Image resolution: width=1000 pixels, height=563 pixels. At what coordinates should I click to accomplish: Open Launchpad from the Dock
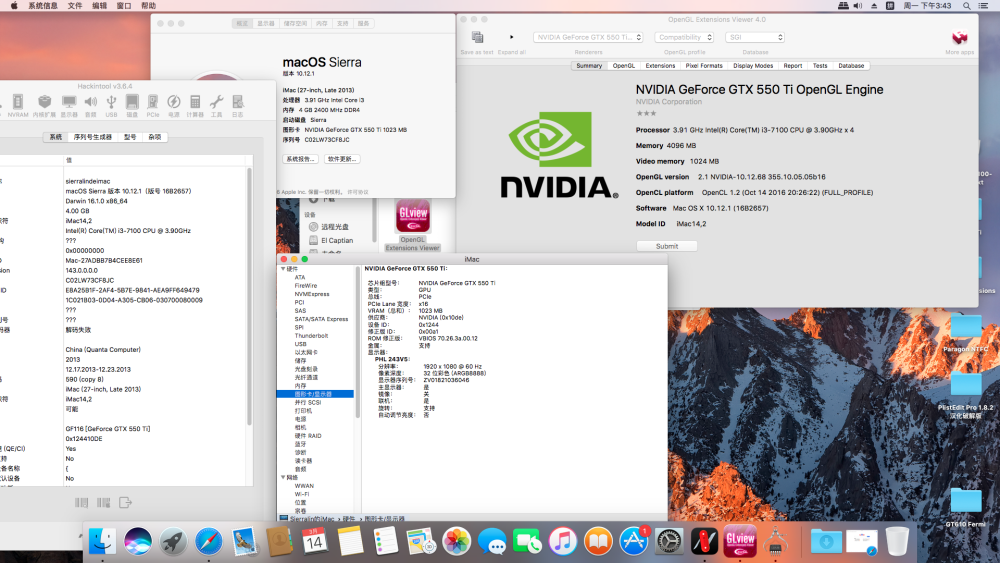coord(173,541)
